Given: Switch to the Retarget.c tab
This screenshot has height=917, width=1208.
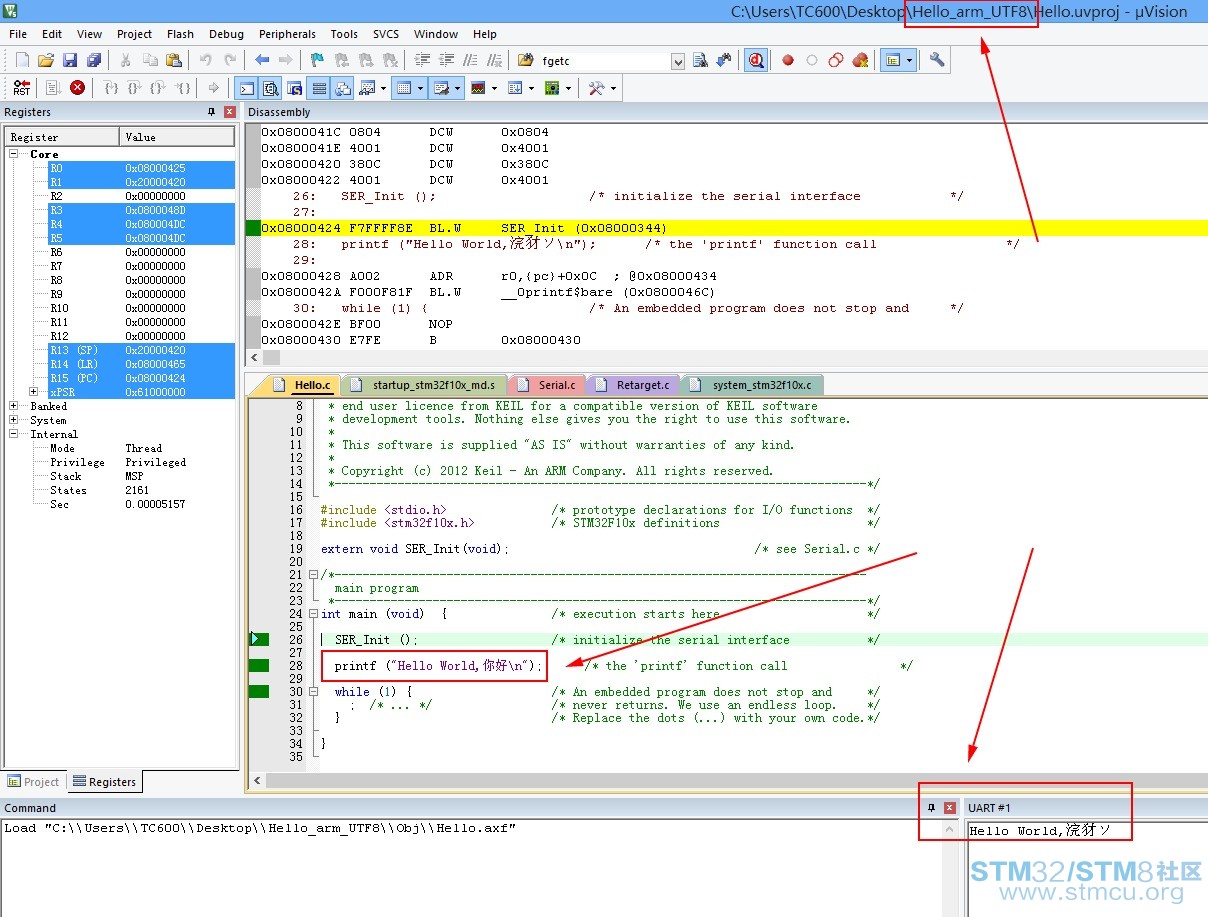Looking at the screenshot, I should tap(635, 385).
